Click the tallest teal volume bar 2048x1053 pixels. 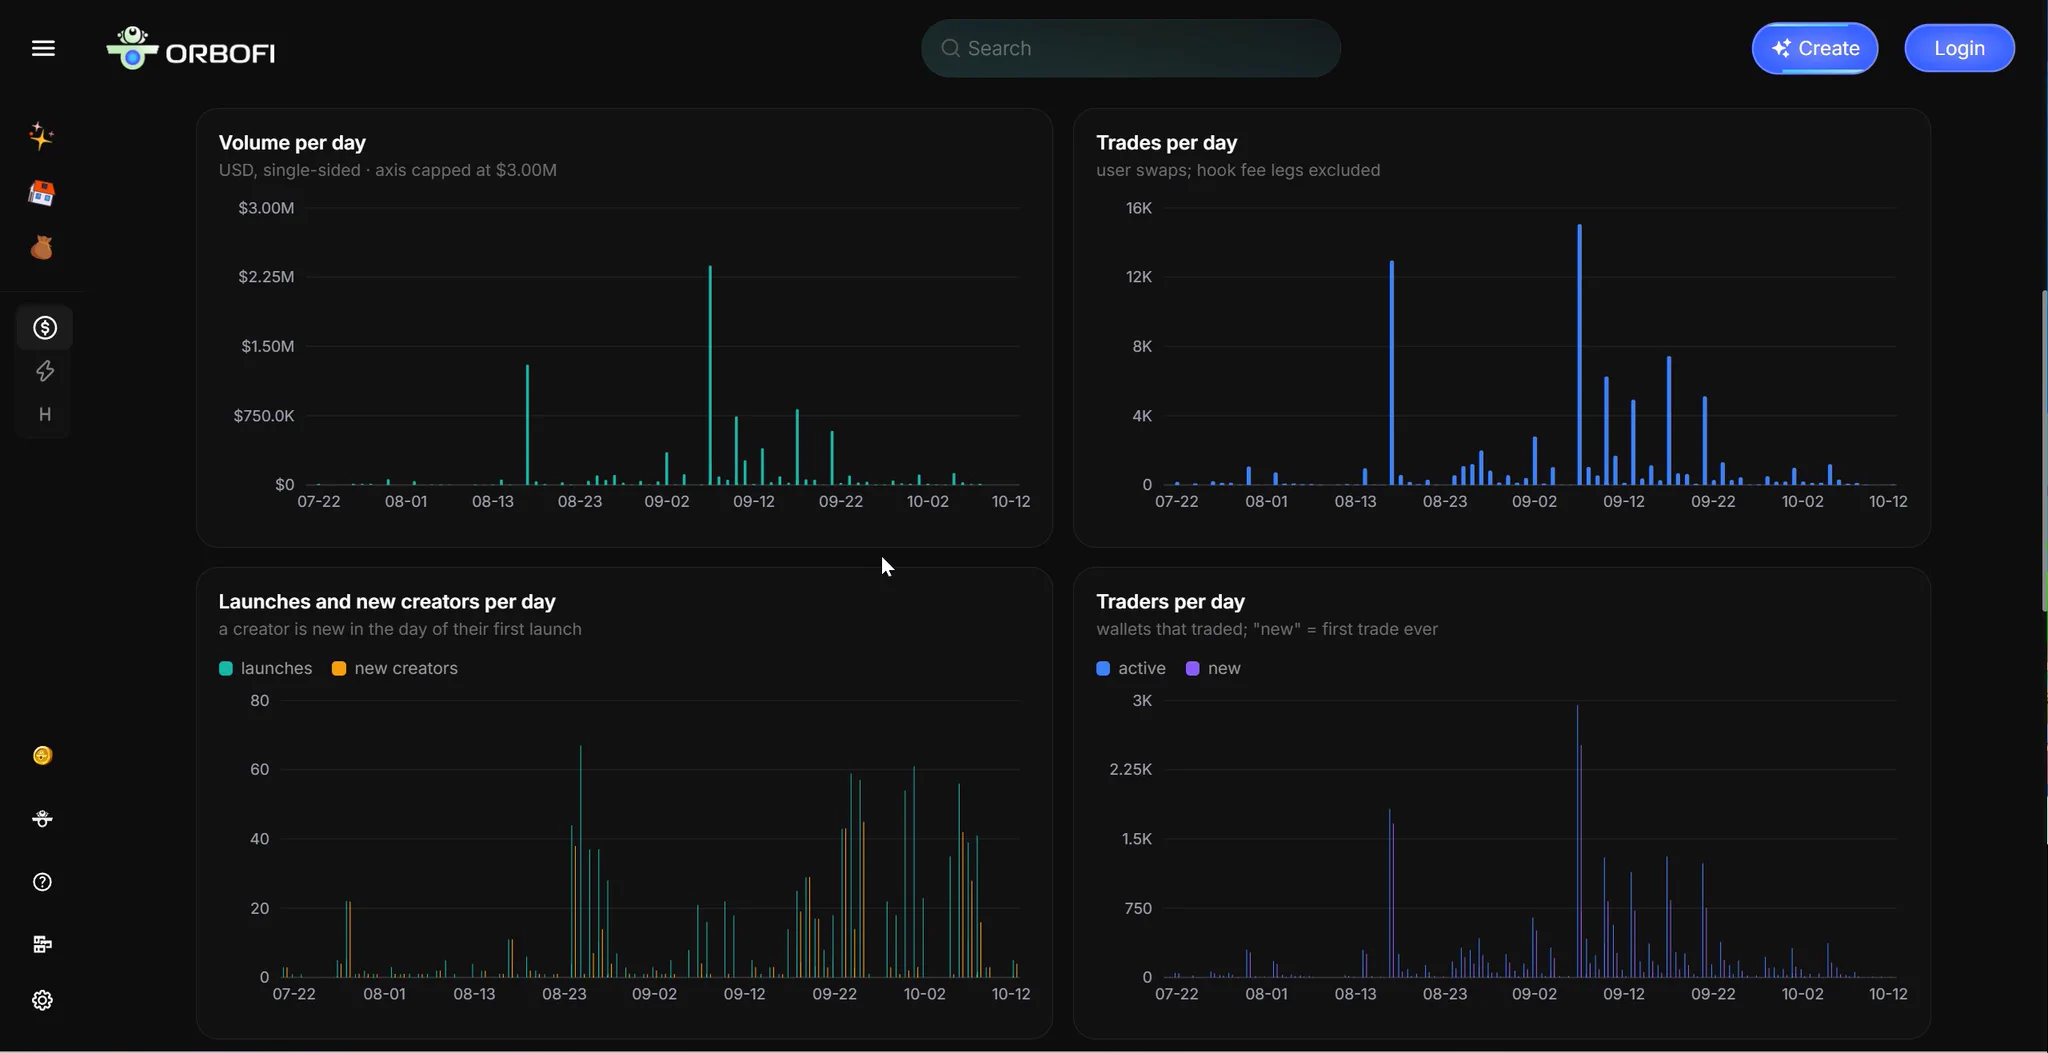coord(710,375)
